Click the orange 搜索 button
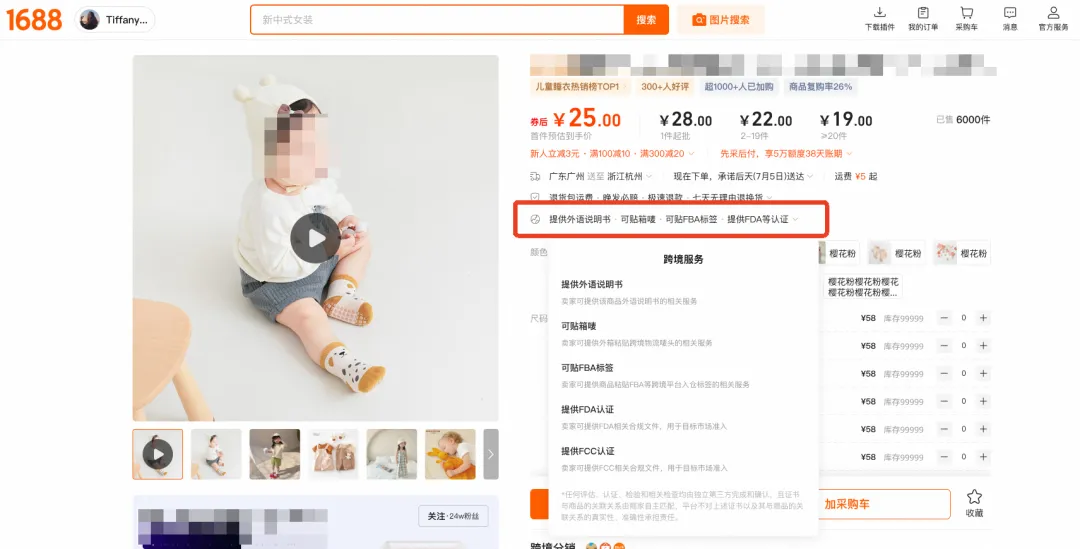Image resolution: width=1080 pixels, height=549 pixels. click(646, 20)
